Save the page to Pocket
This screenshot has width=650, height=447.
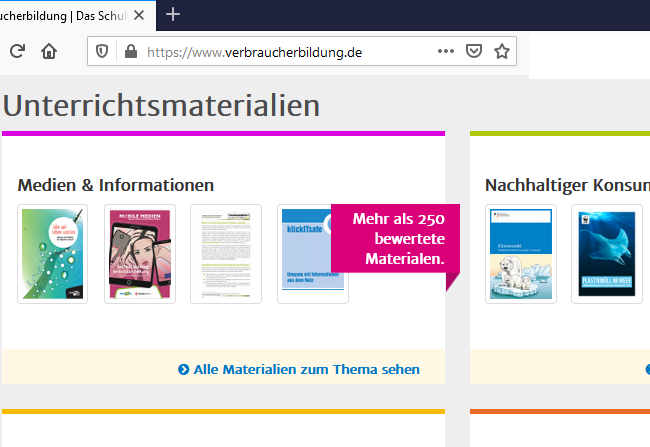tap(474, 52)
